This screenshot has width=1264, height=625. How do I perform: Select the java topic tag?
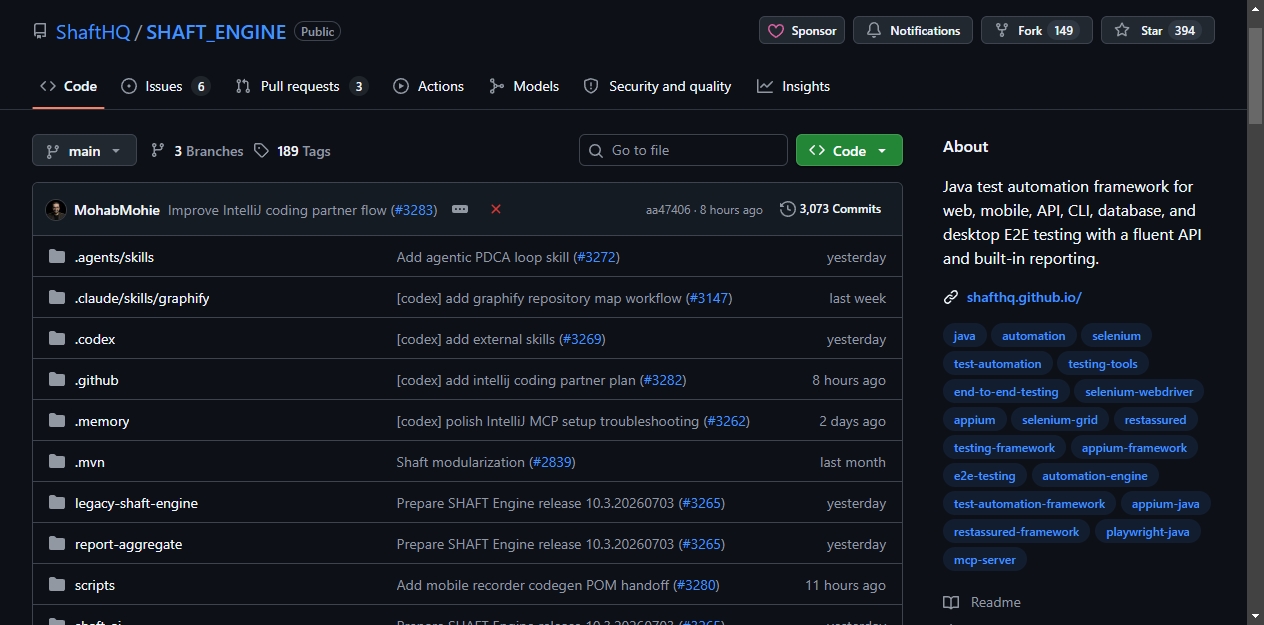point(965,336)
